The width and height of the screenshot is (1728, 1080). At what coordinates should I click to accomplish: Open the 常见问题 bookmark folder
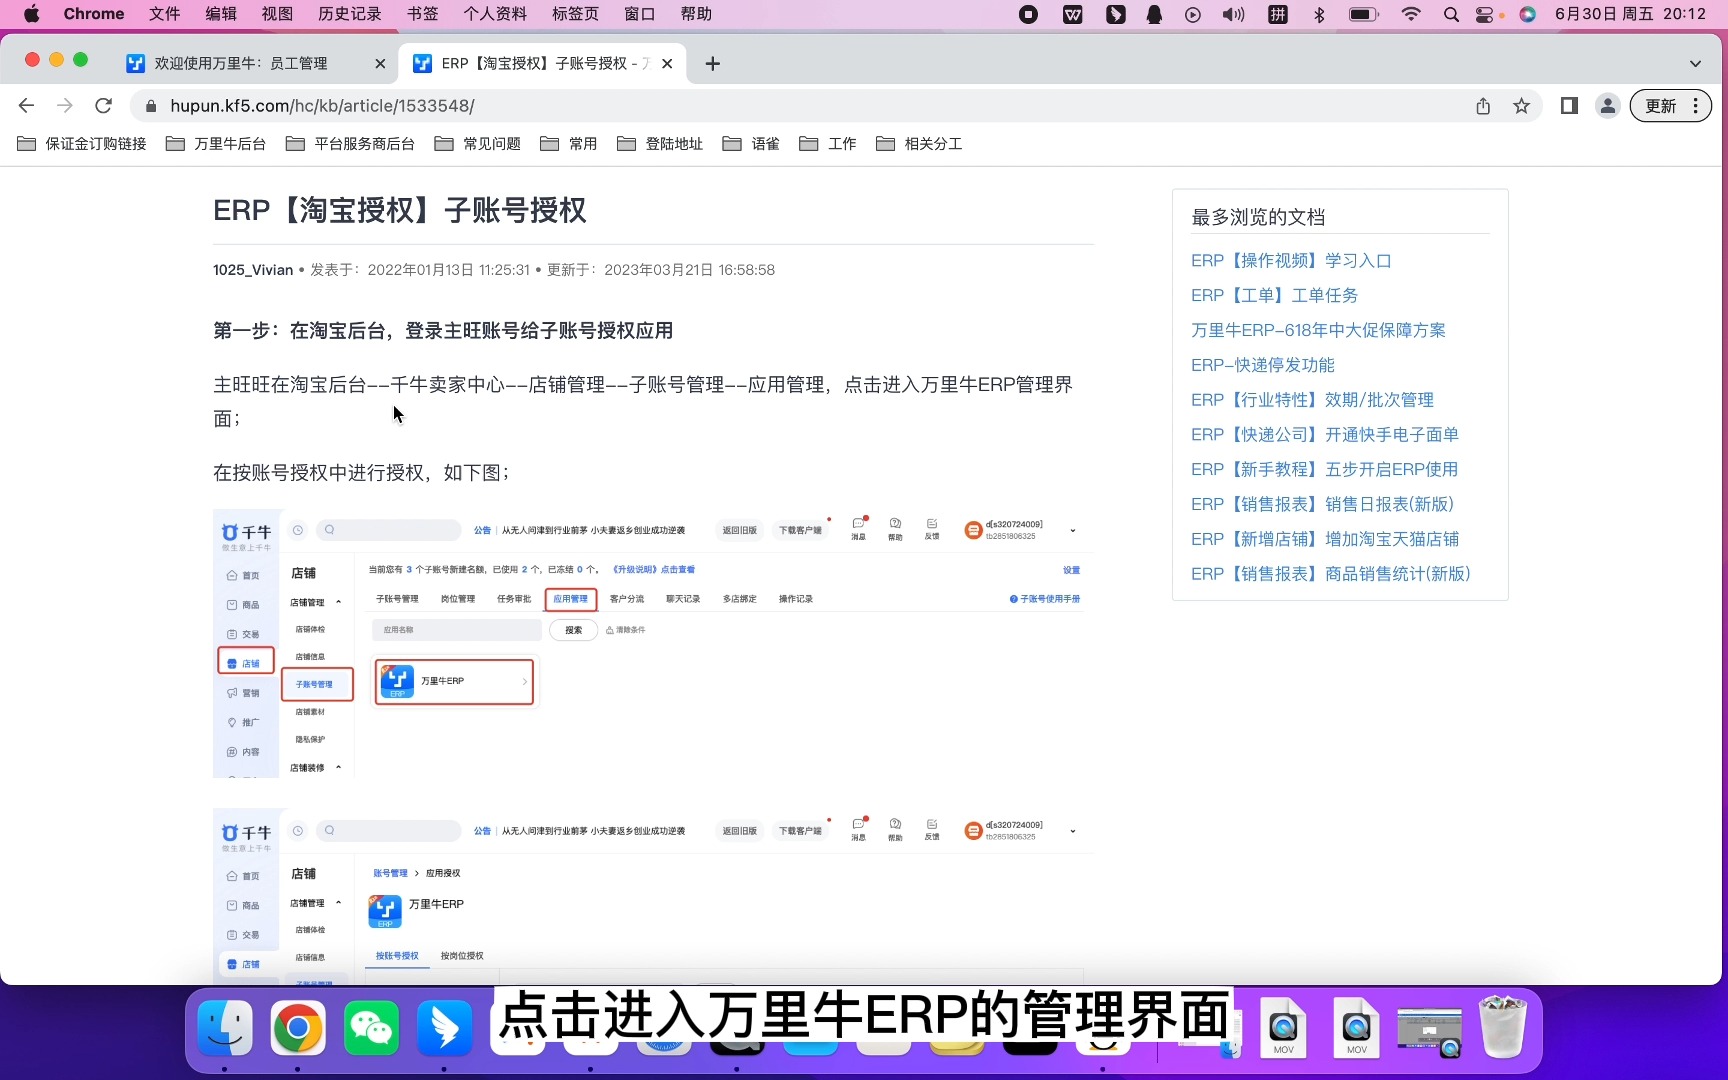tap(478, 144)
